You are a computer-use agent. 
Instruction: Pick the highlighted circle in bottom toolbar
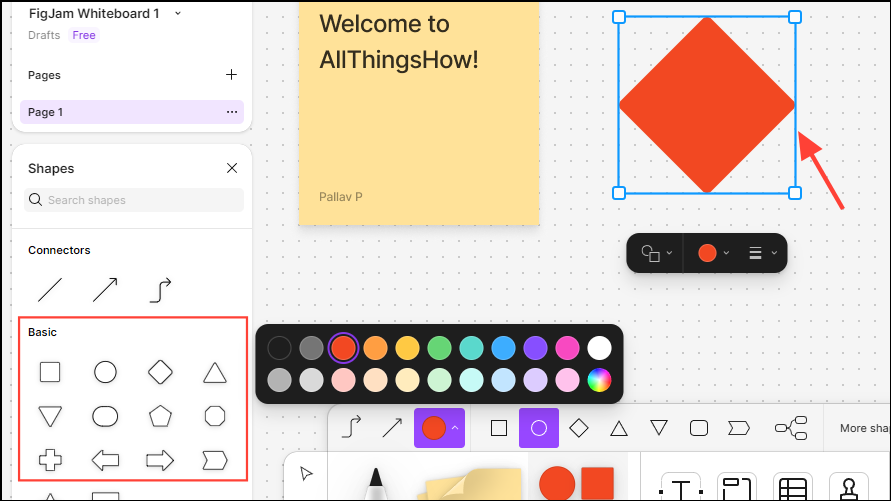[x=539, y=428]
